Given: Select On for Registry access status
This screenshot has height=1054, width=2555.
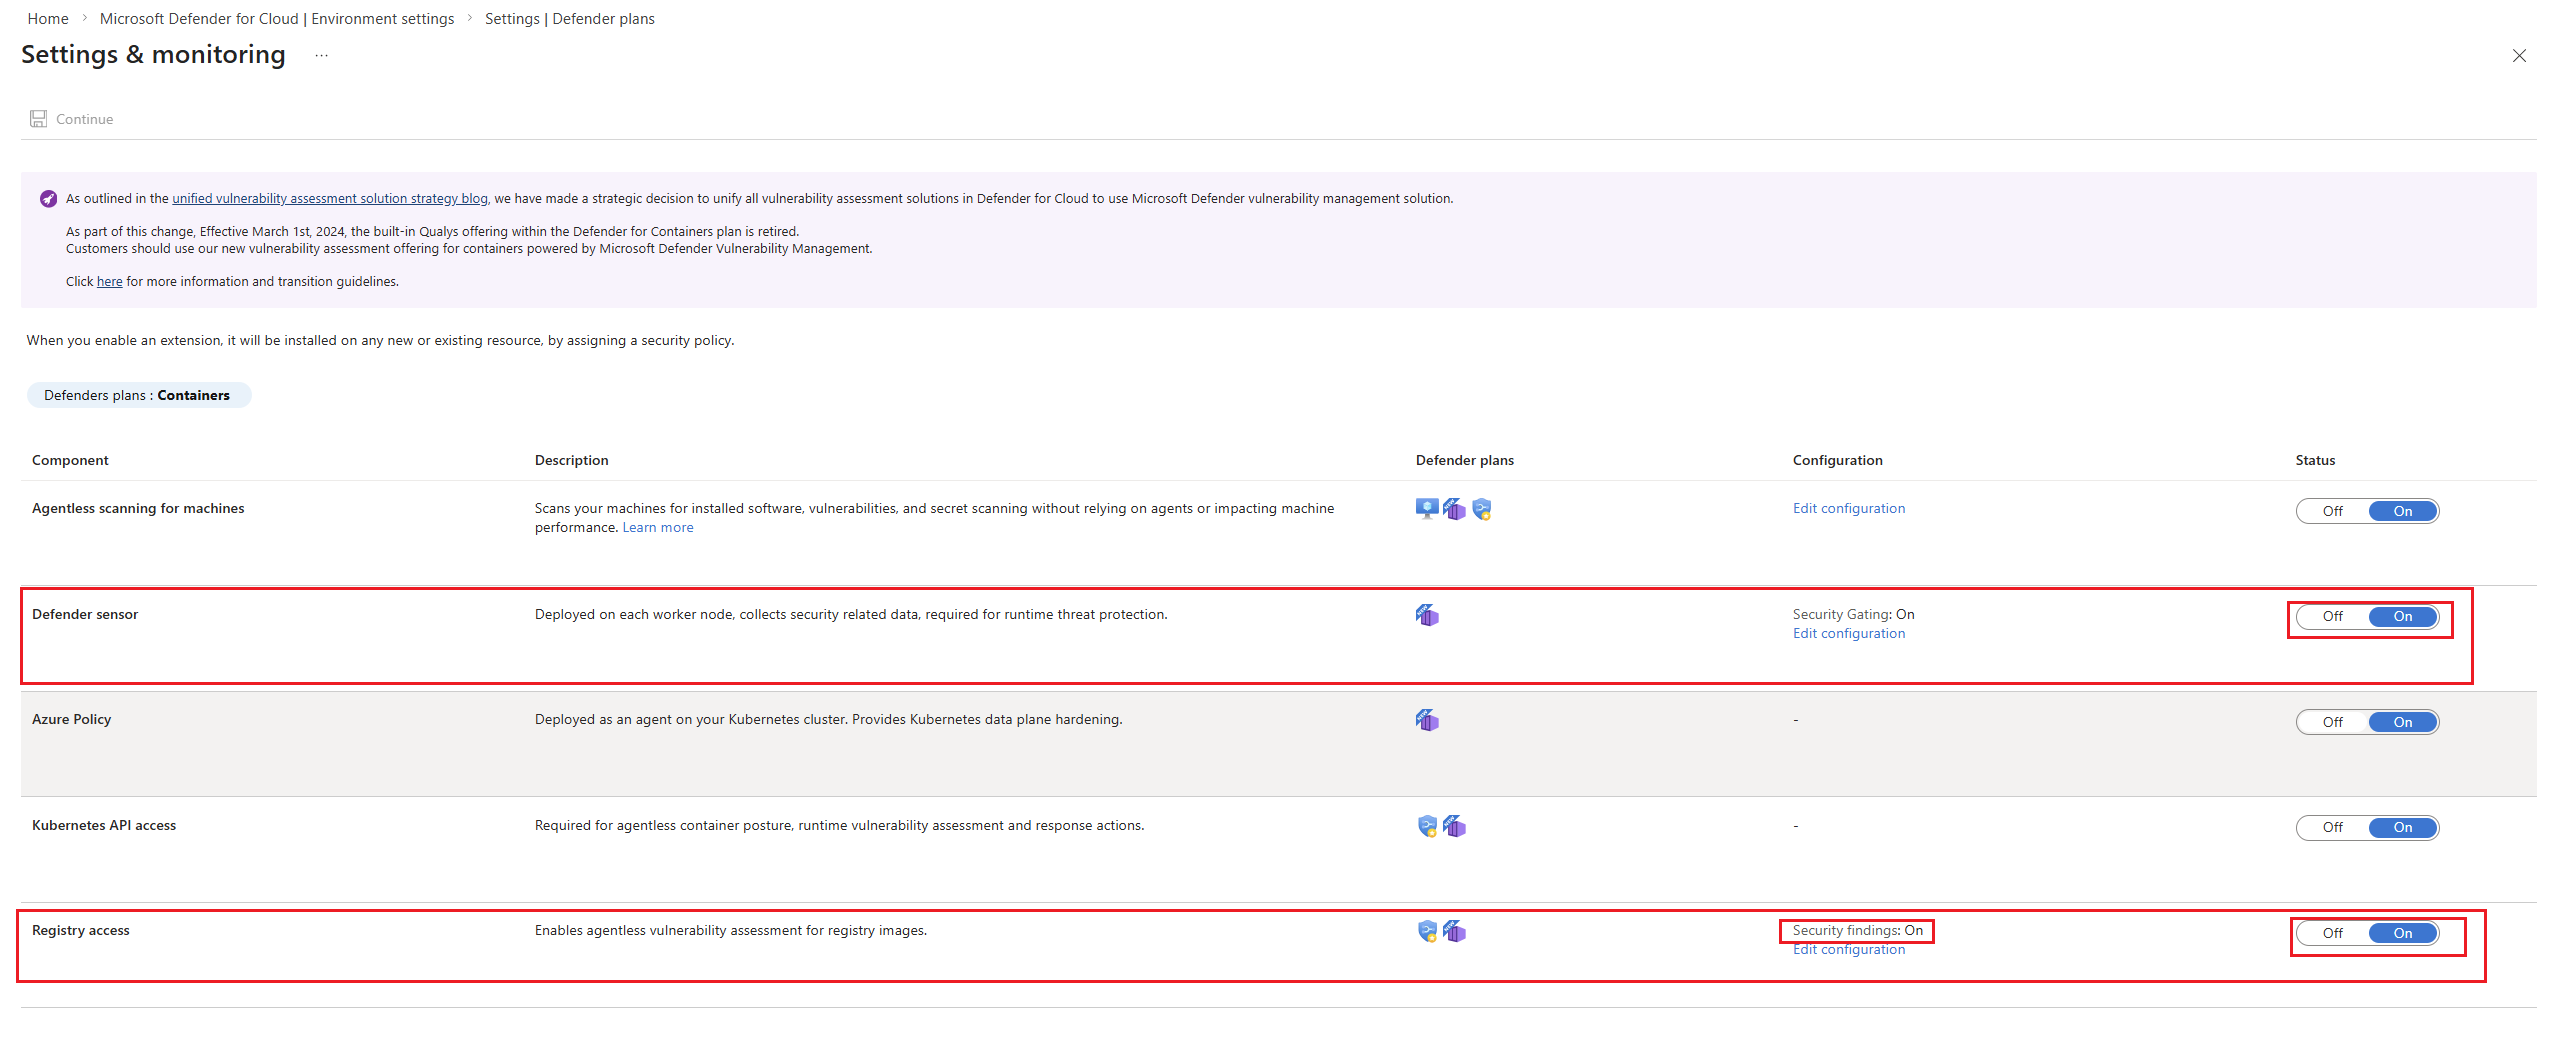Looking at the screenshot, I should tap(2403, 933).
